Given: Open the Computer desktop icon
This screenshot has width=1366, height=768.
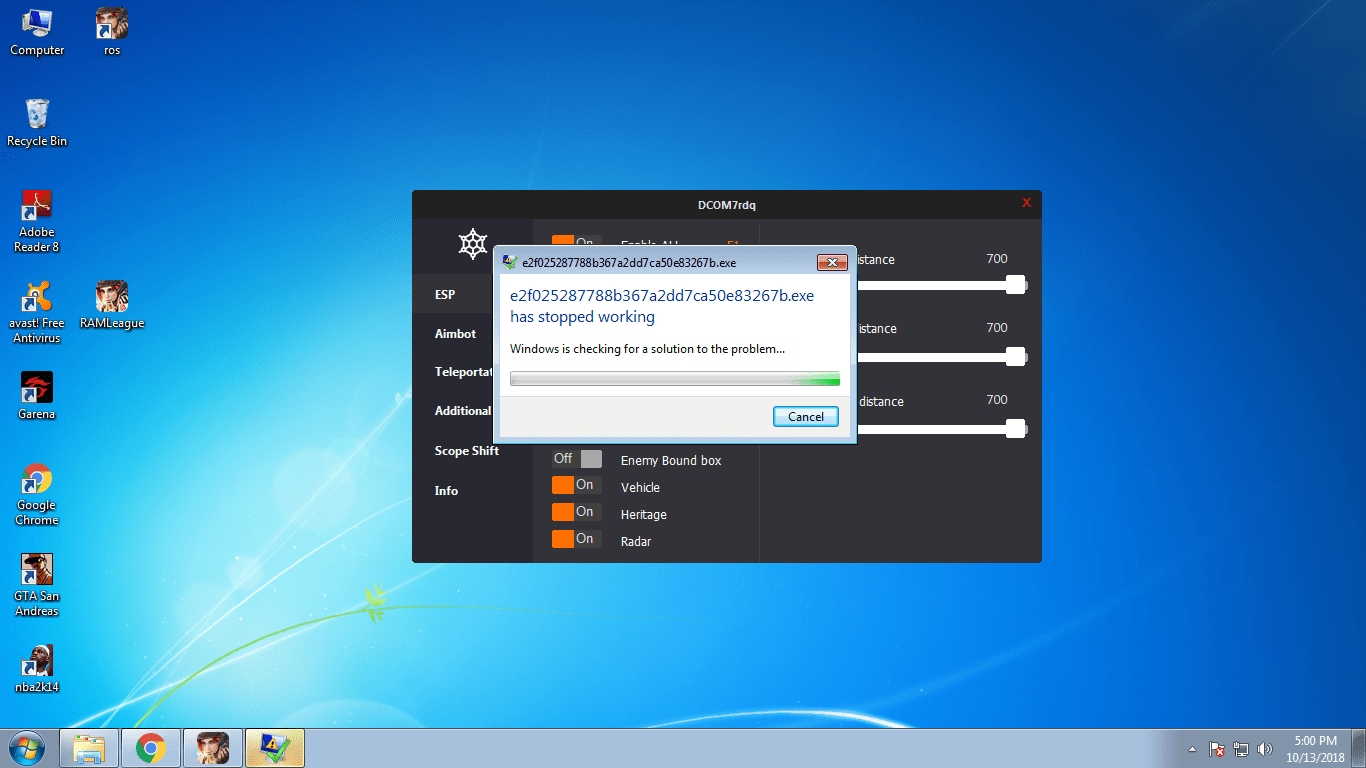Looking at the screenshot, I should [37, 32].
